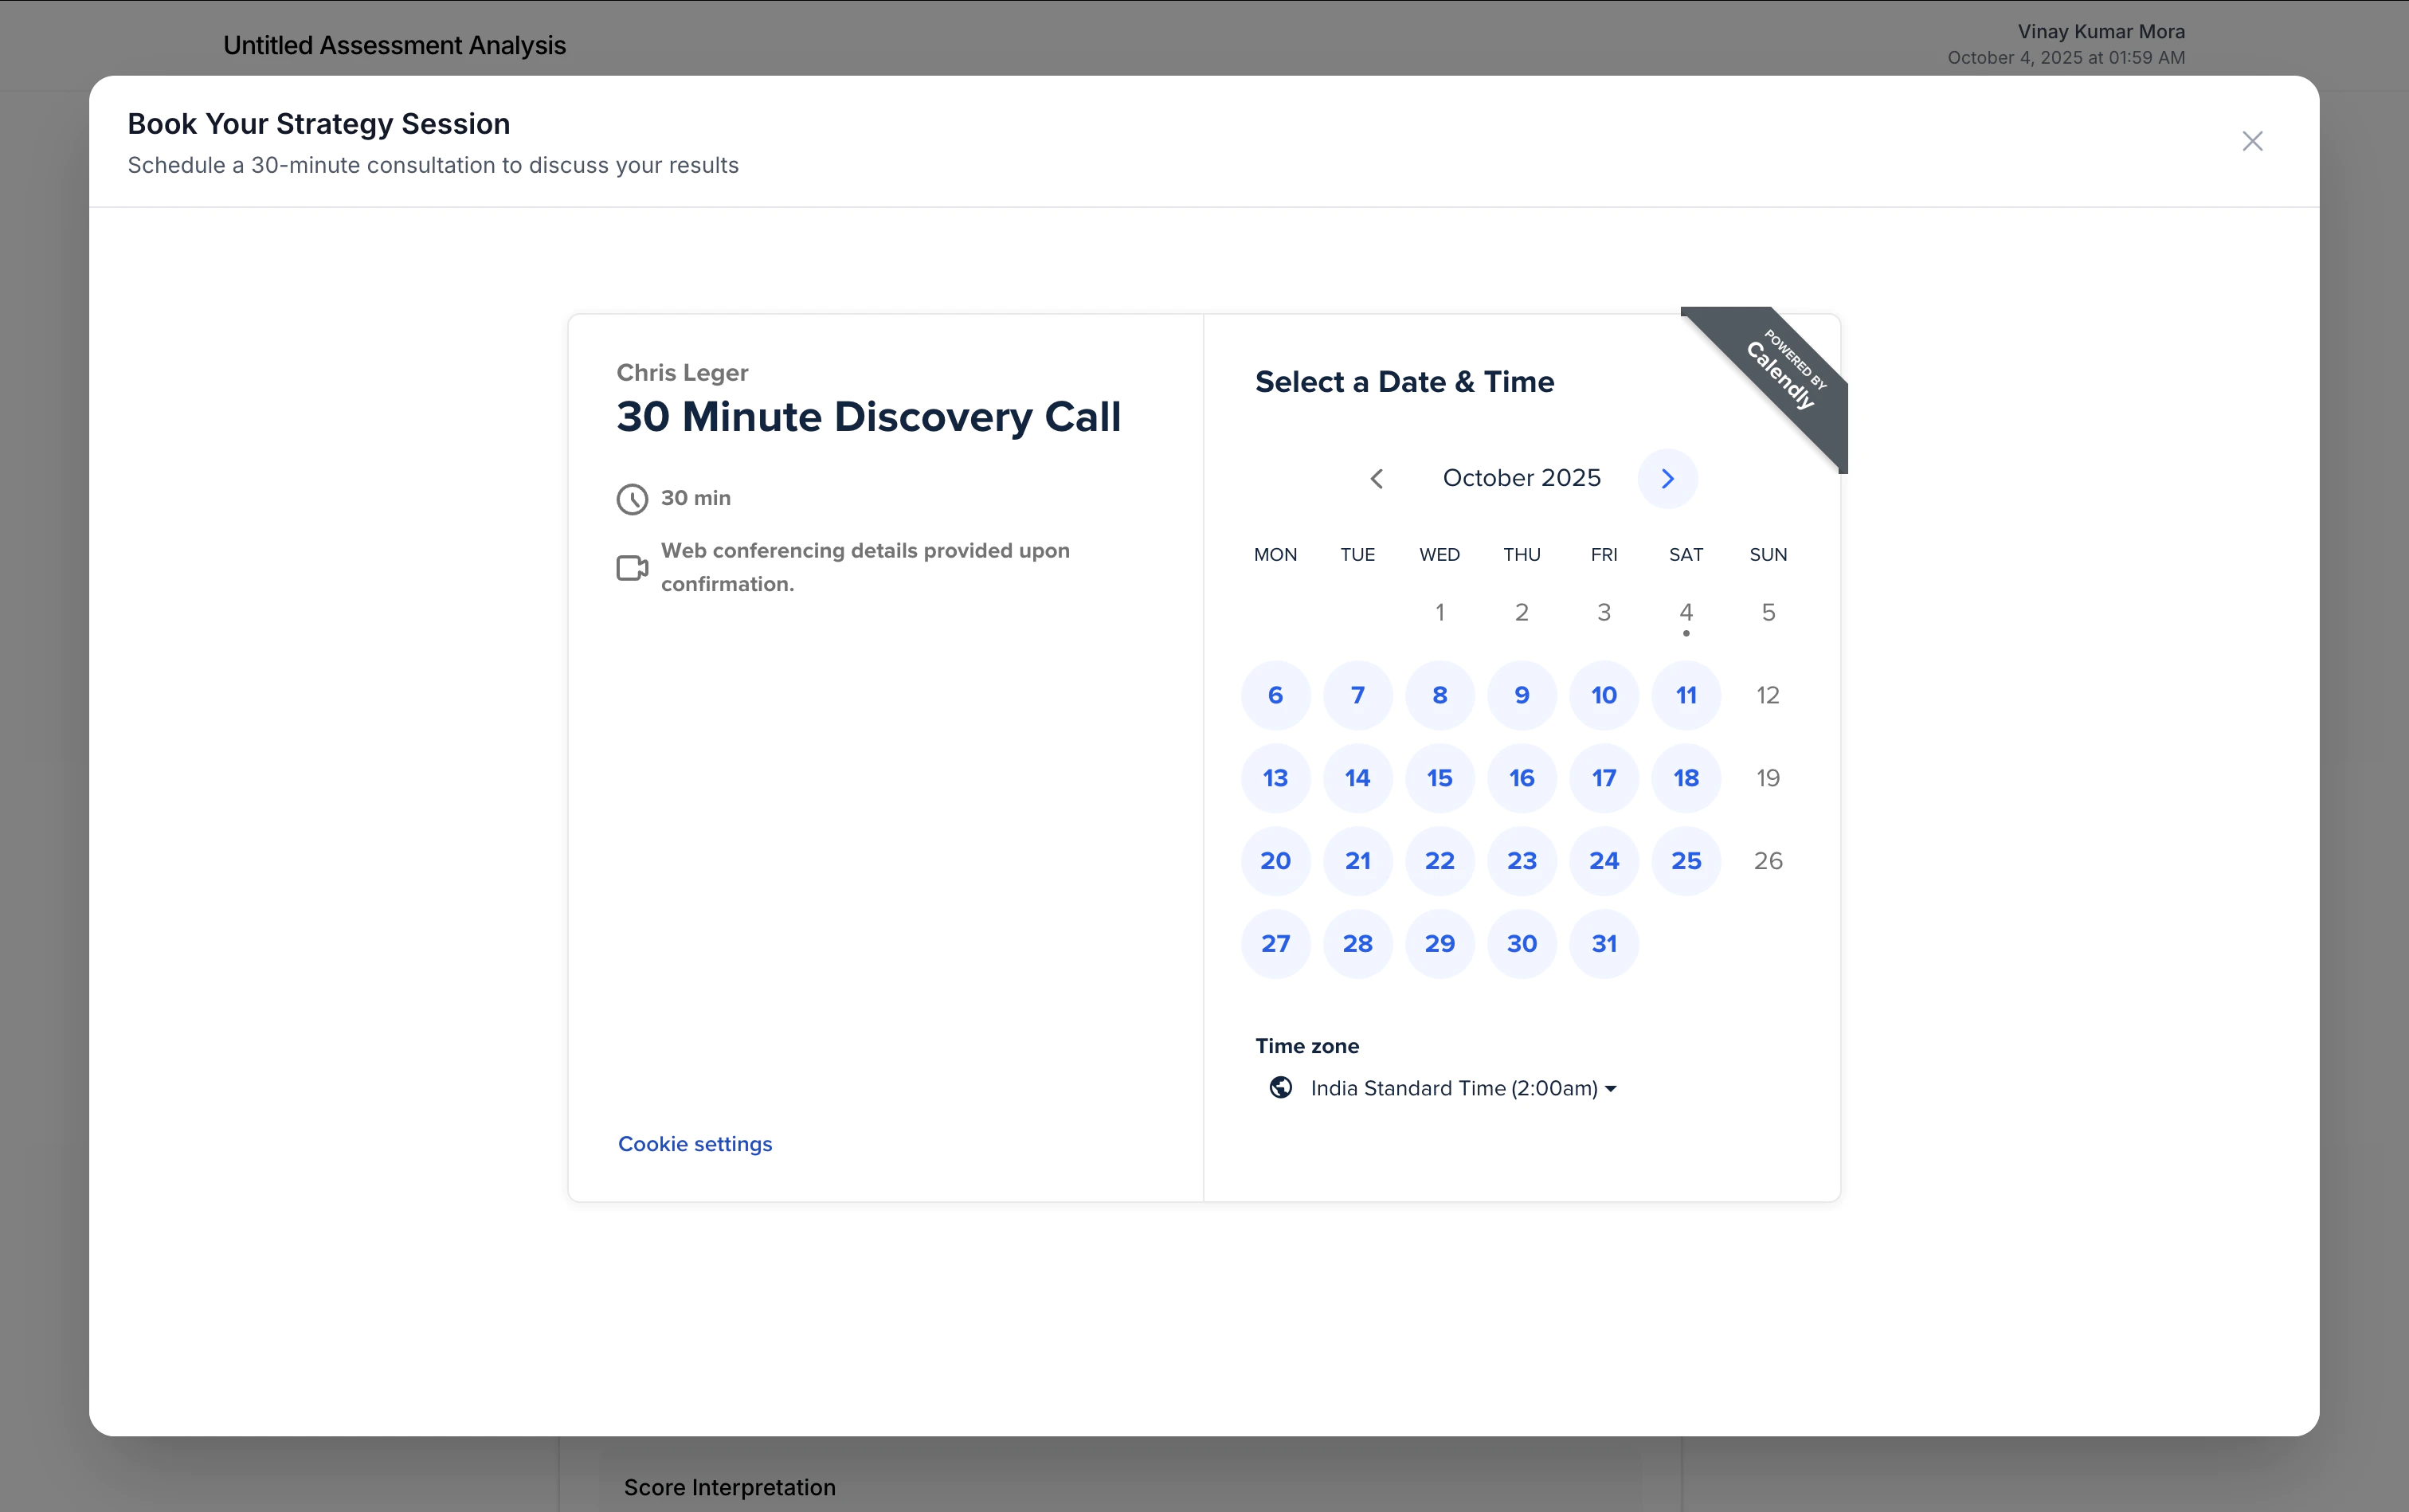Select October 6 on the calendar
Viewport: 2409px width, 1512px height.
[x=1275, y=694]
